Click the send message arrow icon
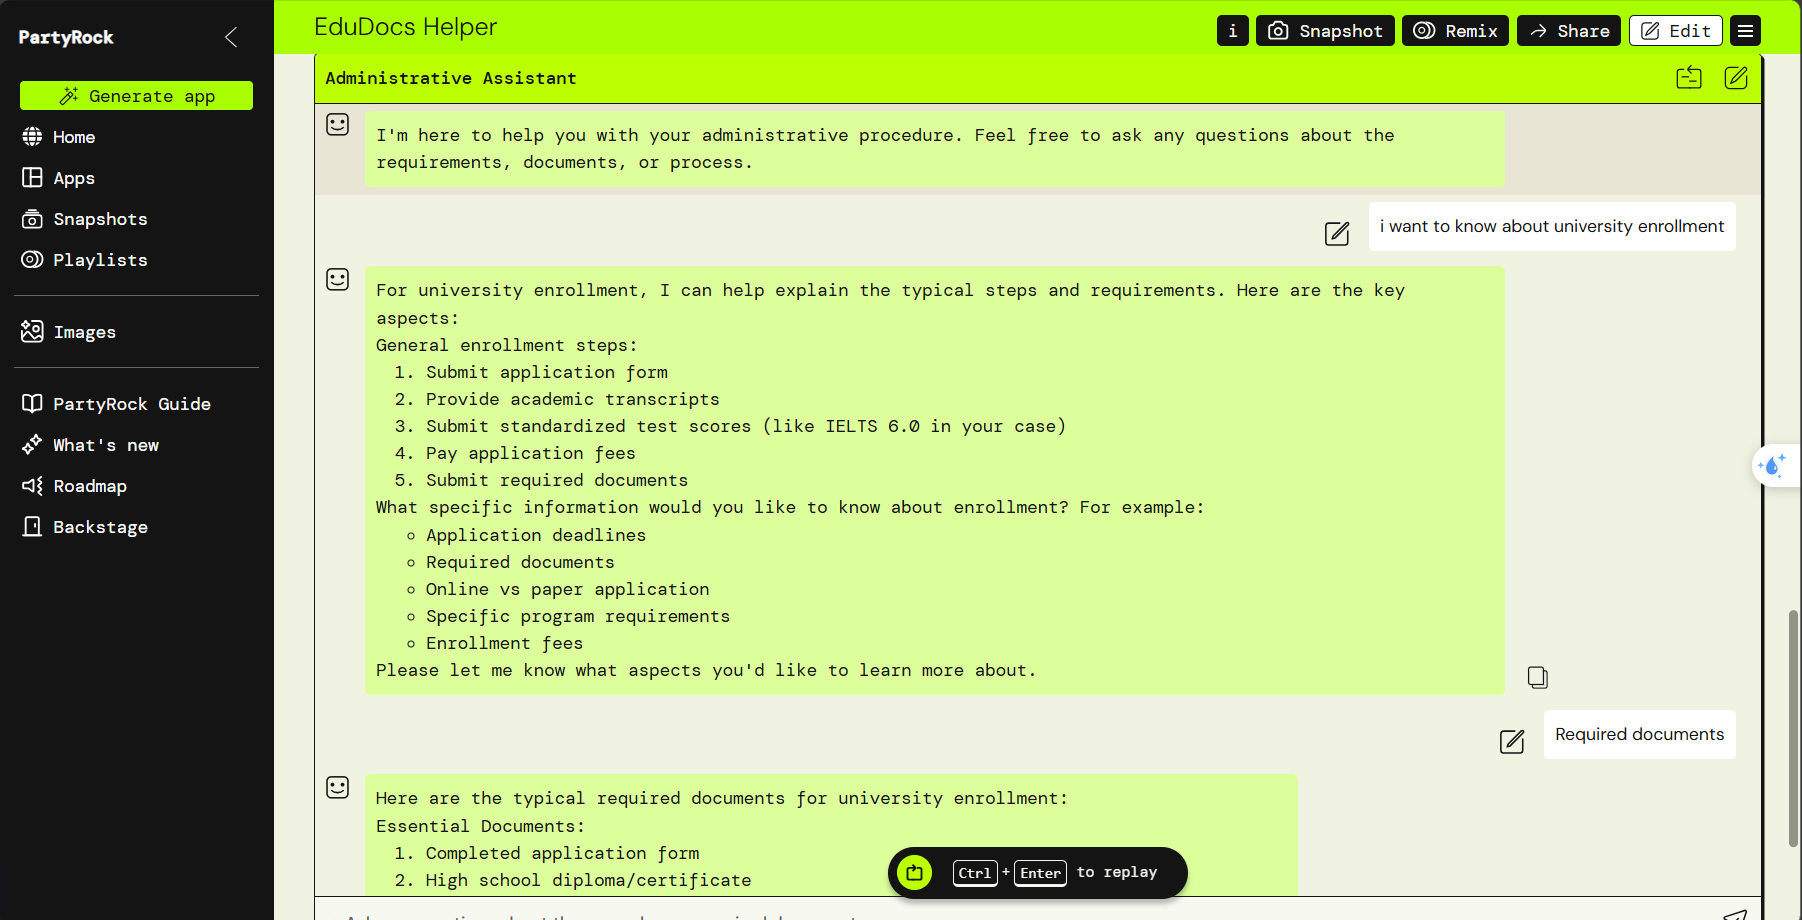The image size is (1802, 920). [1735, 914]
